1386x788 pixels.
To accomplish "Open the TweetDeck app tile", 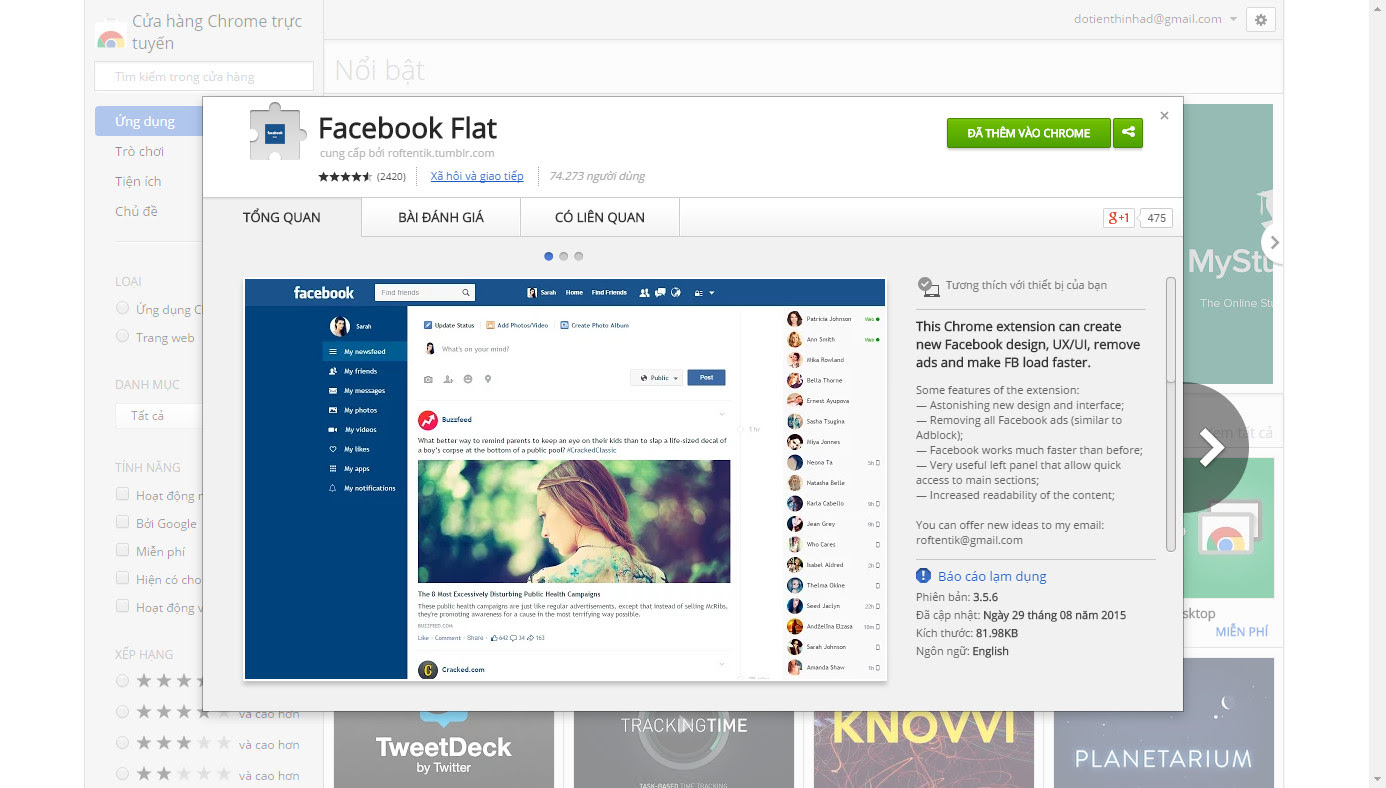I will [444, 749].
